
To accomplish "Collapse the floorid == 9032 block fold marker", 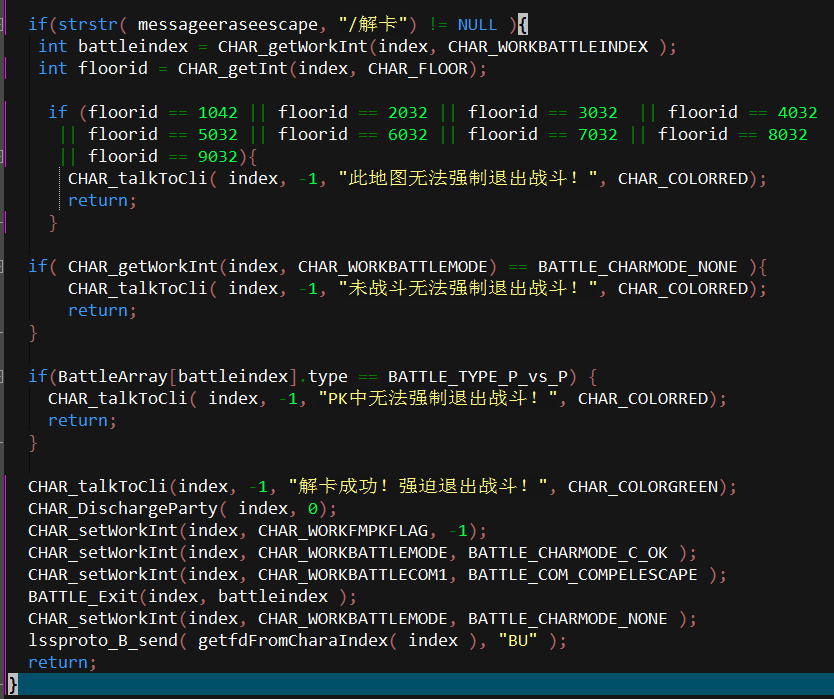I will [x=2, y=156].
